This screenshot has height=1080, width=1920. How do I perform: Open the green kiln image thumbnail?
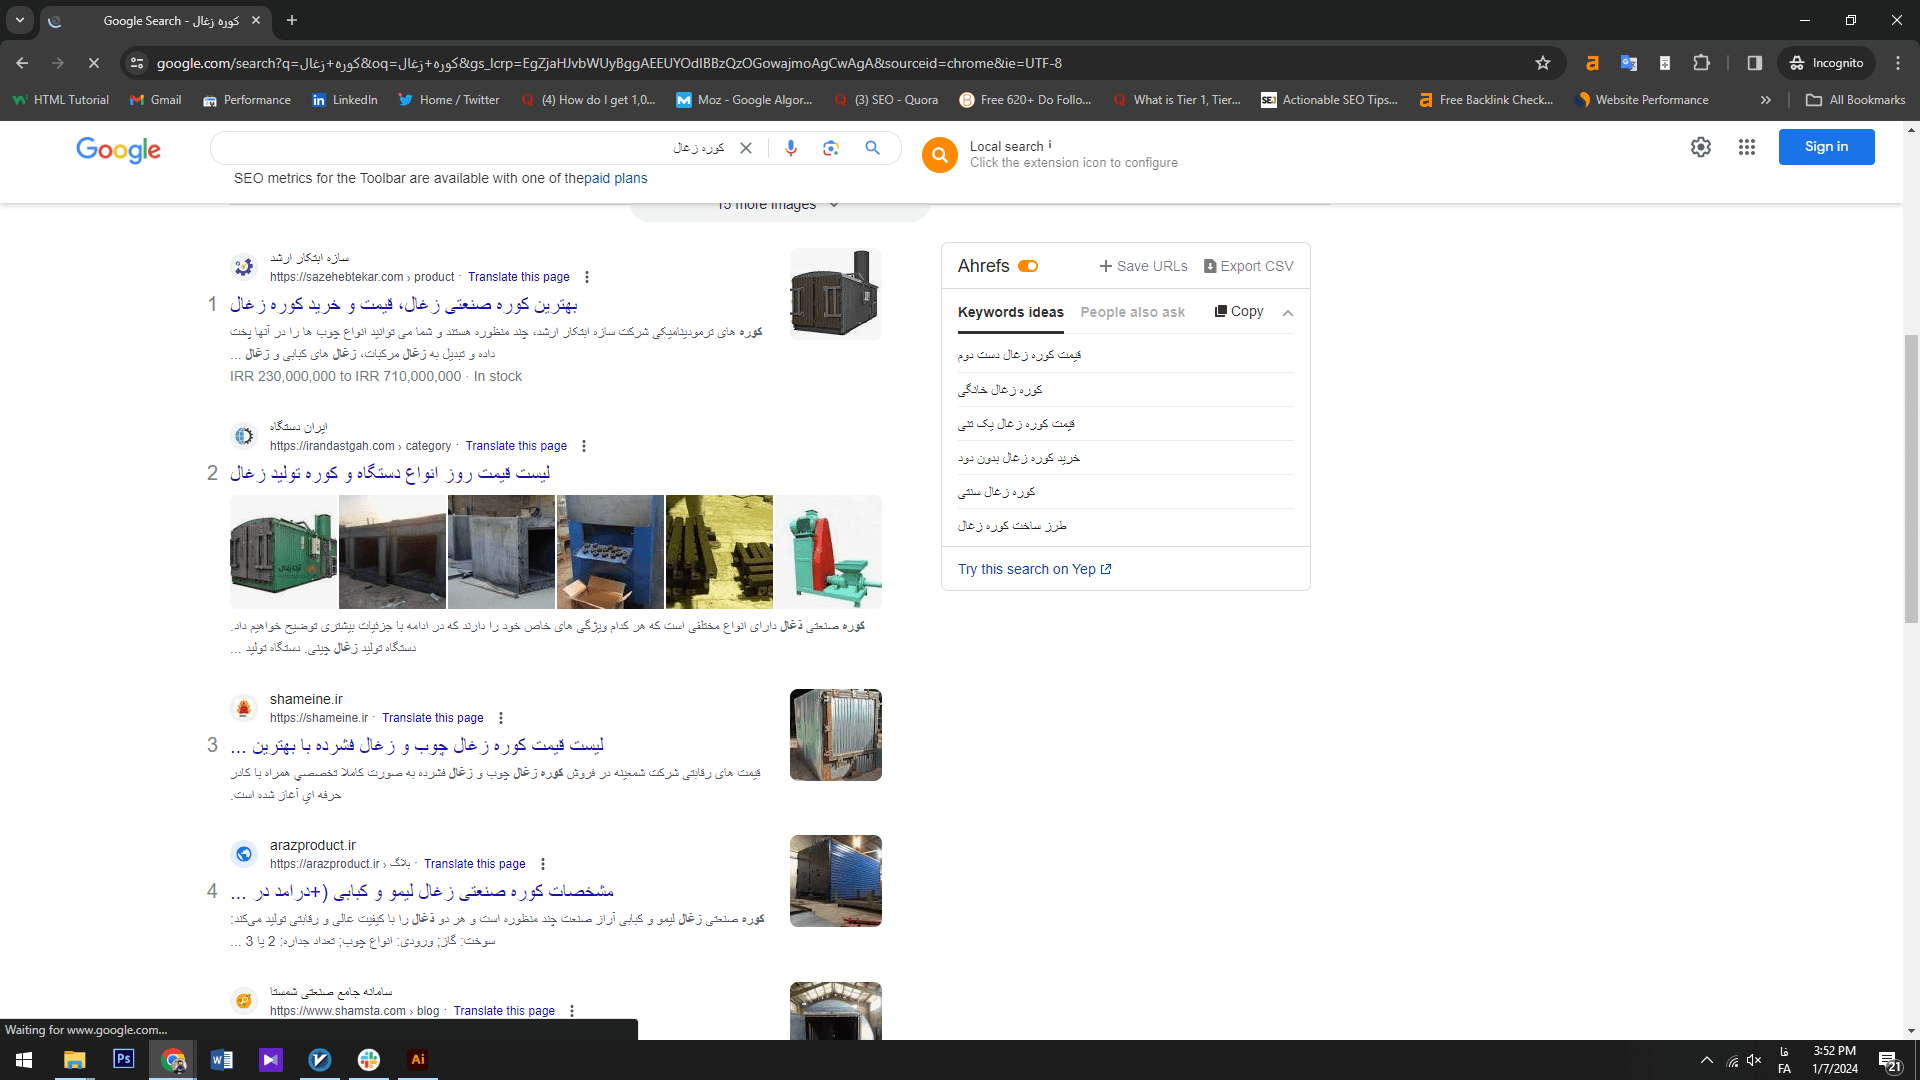tap(284, 552)
